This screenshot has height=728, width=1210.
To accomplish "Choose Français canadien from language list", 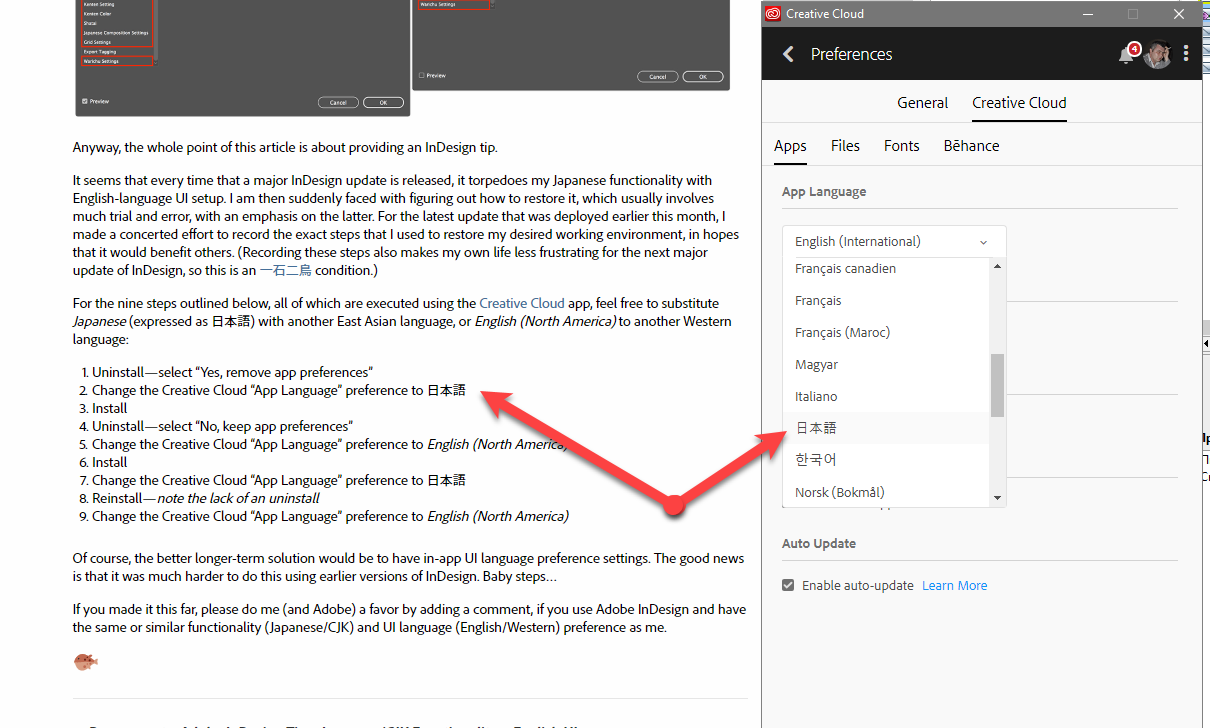I will point(886,268).
